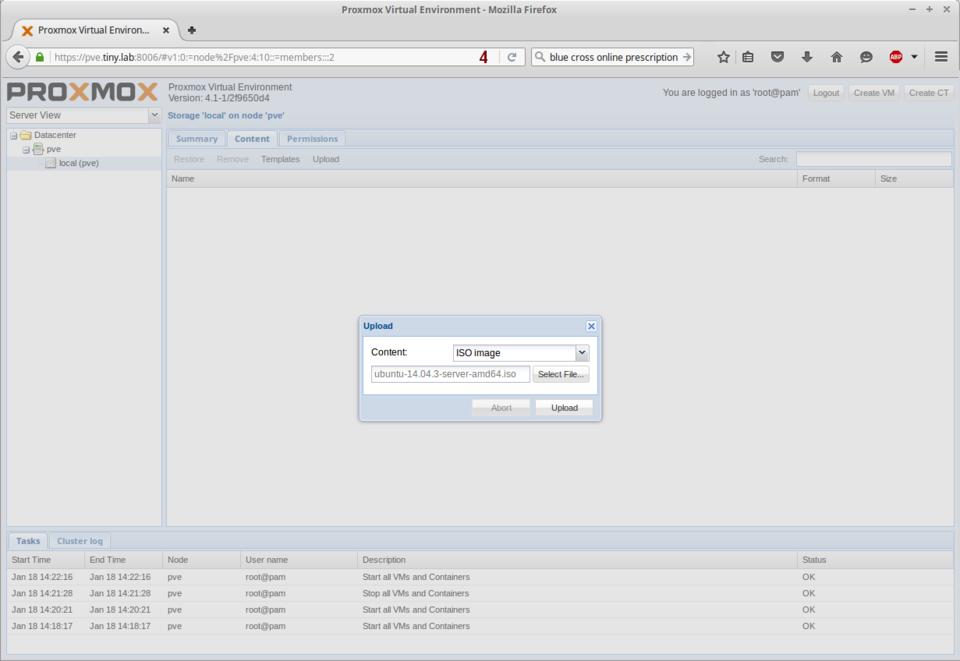960x661 pixels.
Task: Open Firefox hamburger menu
Action: click(x=941, y=57)
